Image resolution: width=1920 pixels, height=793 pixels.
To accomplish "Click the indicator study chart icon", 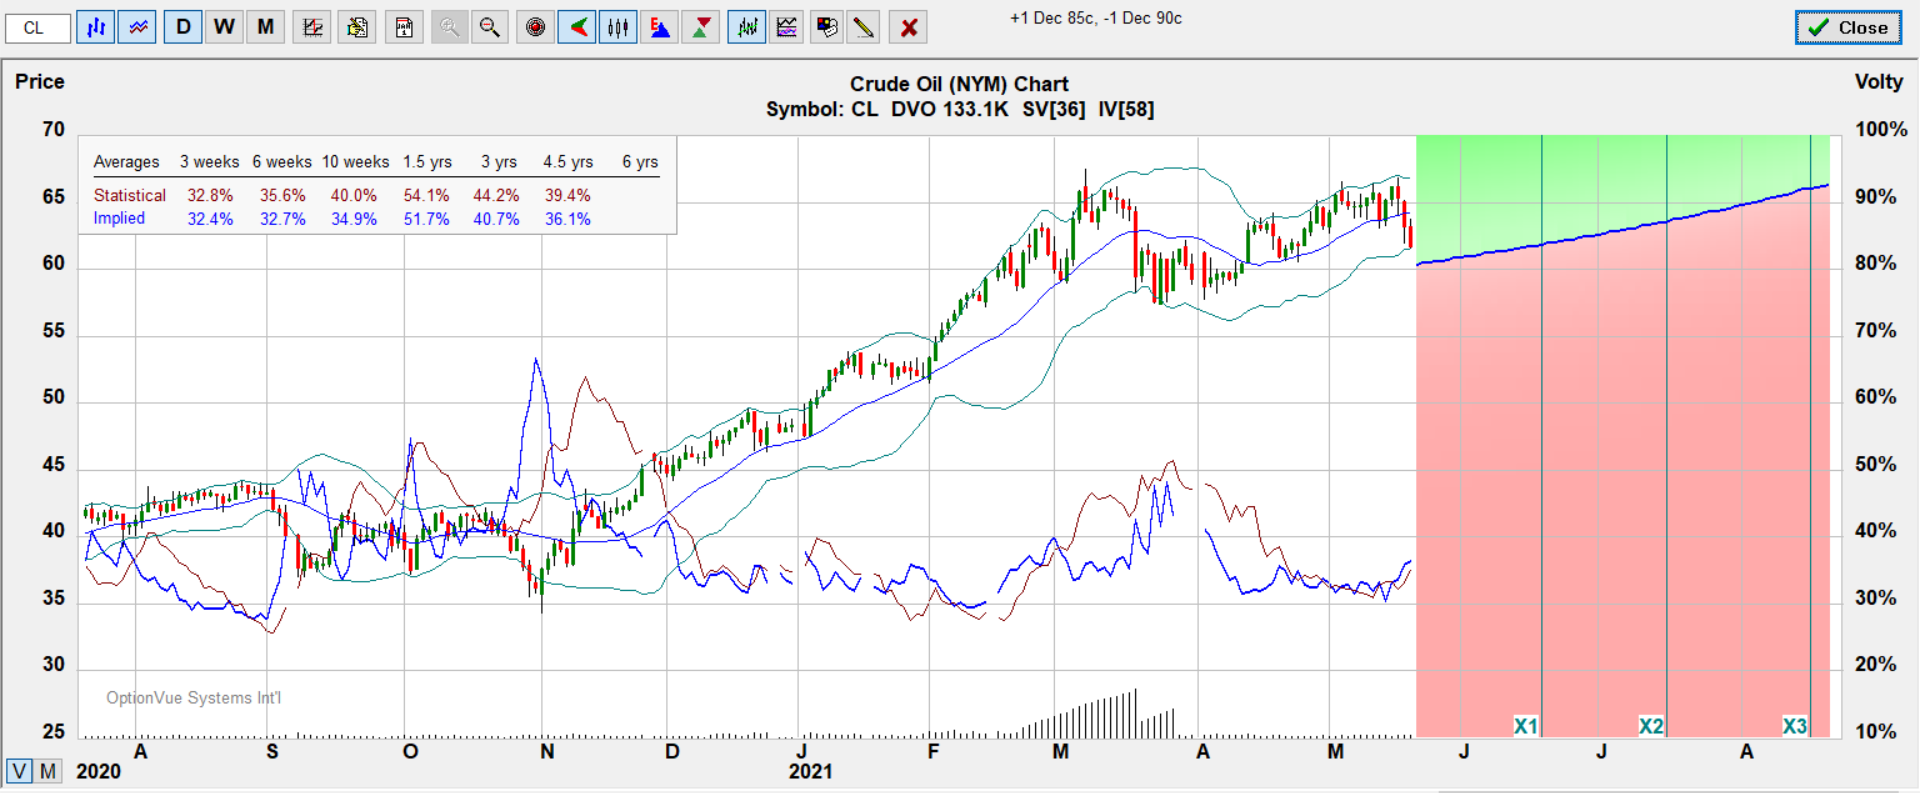I will pyautogui.click(x=787, y=27).
